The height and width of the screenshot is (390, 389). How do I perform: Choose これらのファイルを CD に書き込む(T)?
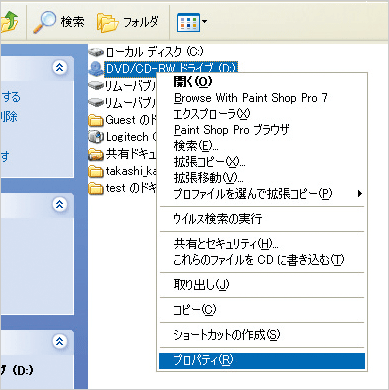pyautogui.click(x=262, y=260)
